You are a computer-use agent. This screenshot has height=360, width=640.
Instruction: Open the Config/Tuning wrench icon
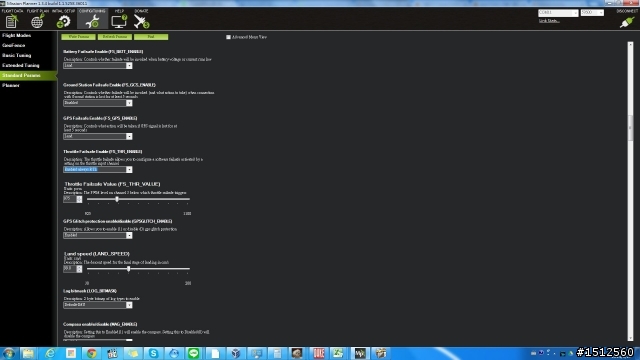click(x=92, y=21)
